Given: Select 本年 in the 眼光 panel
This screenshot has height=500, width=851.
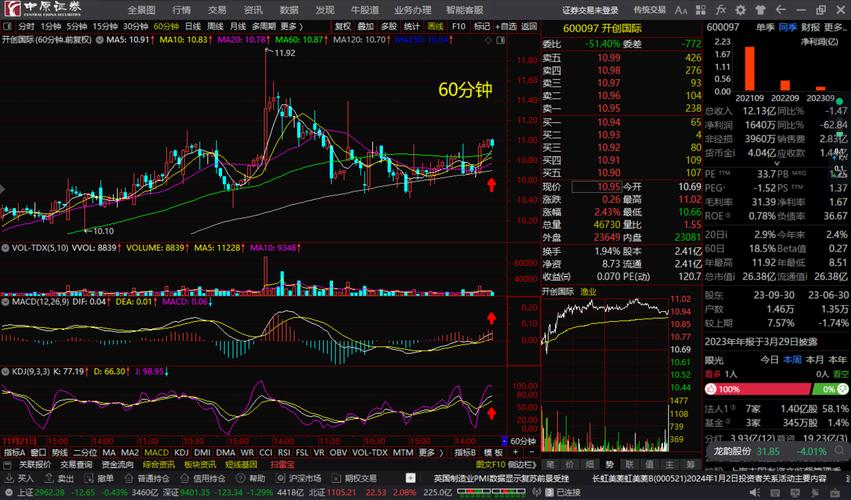Looking at the screenshot, I should coord(837,359).
